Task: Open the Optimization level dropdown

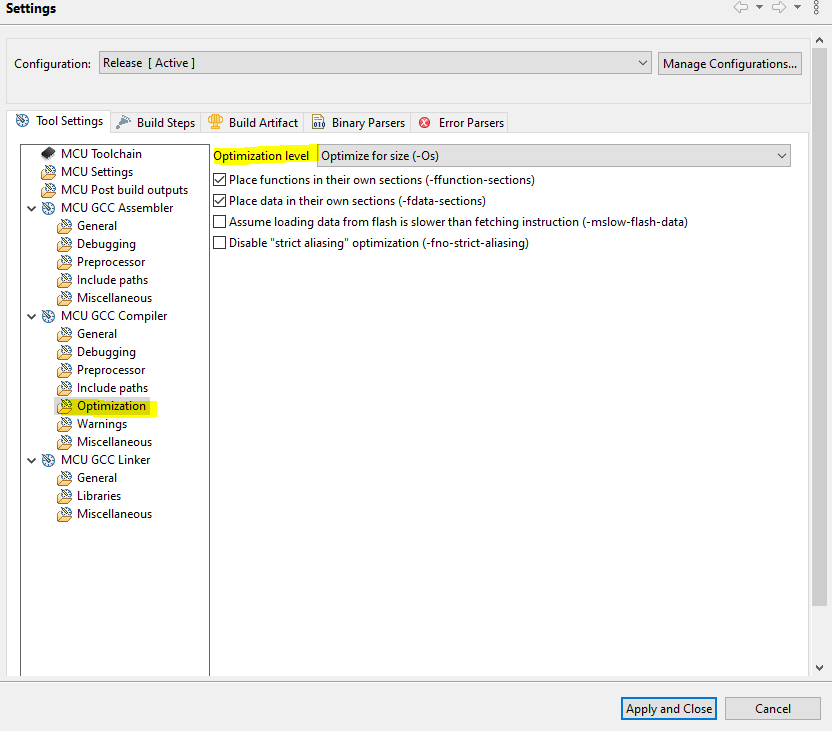Action: point(782,155)
